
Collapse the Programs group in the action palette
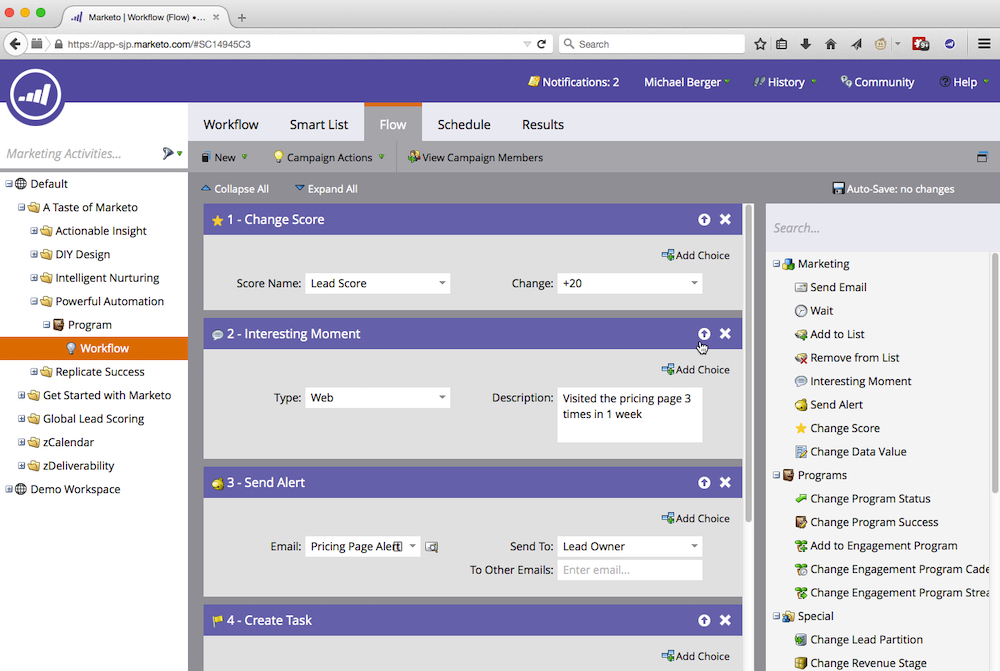(774, 475)
